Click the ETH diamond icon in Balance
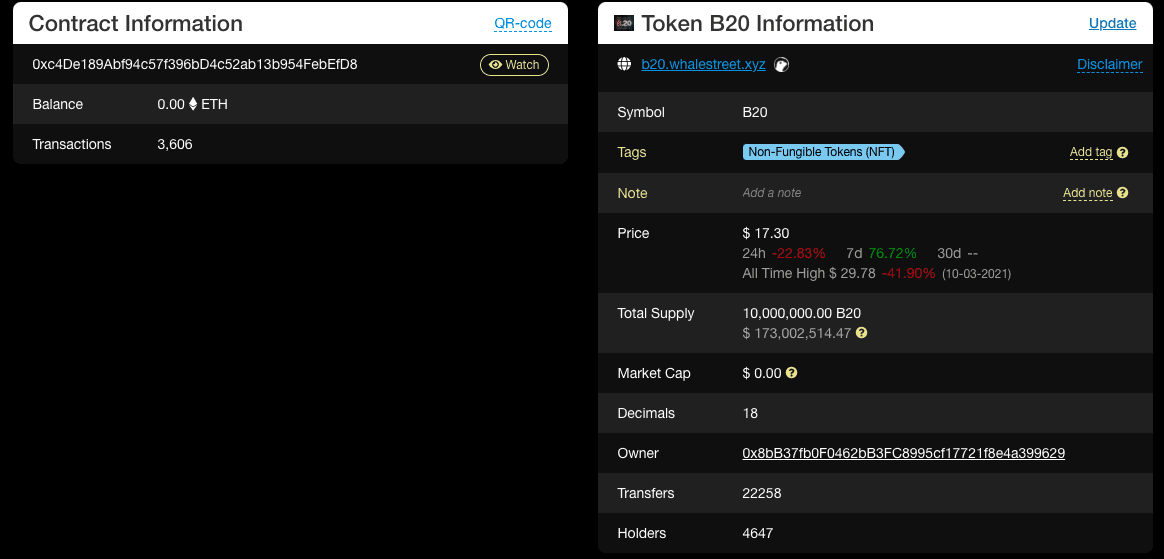This screenshot has width=1164, height=559. coord(193,104)
